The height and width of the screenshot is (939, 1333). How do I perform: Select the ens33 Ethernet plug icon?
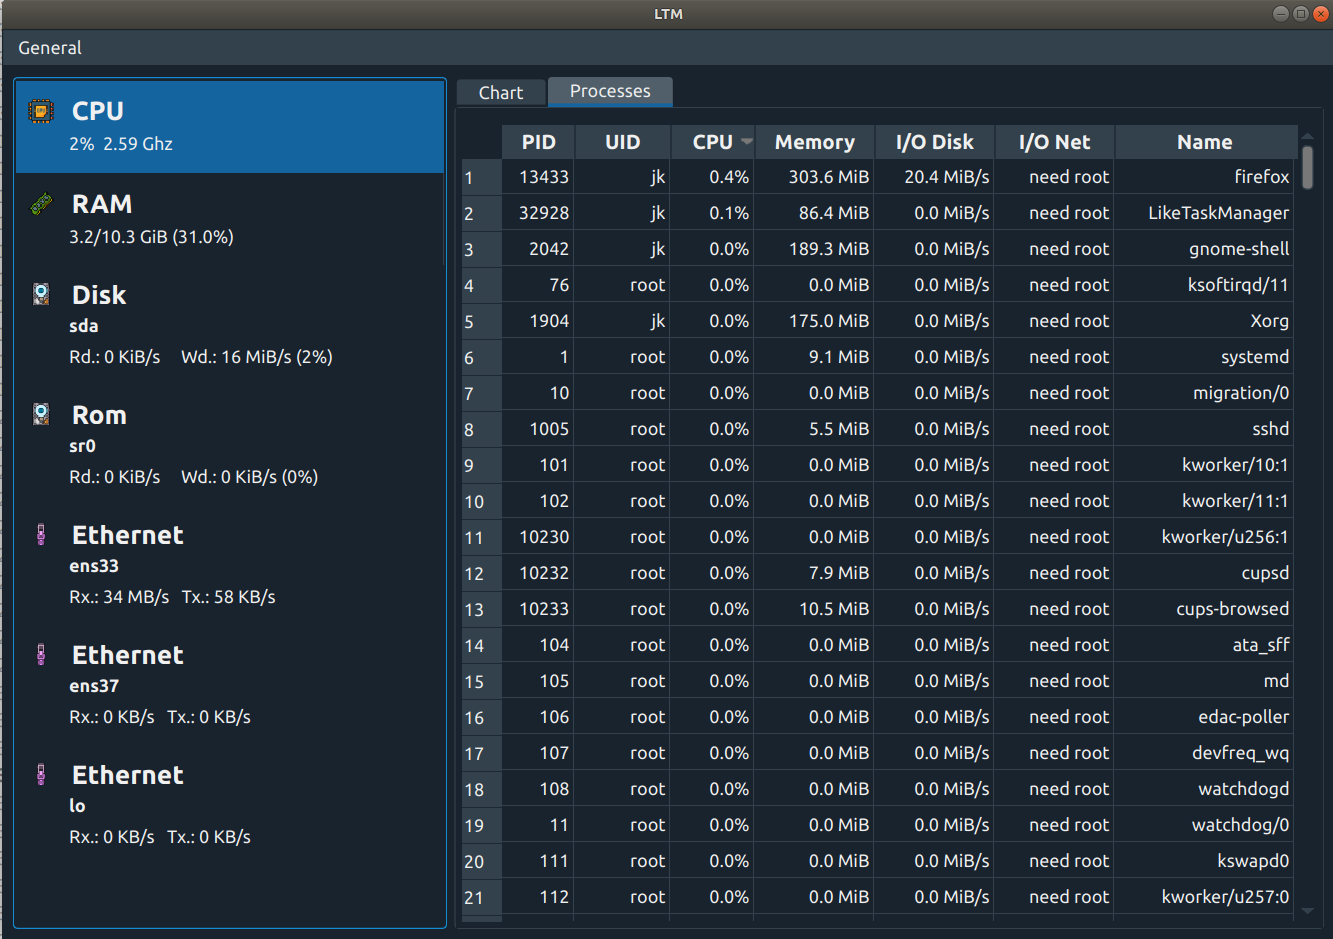coord(41,535)
